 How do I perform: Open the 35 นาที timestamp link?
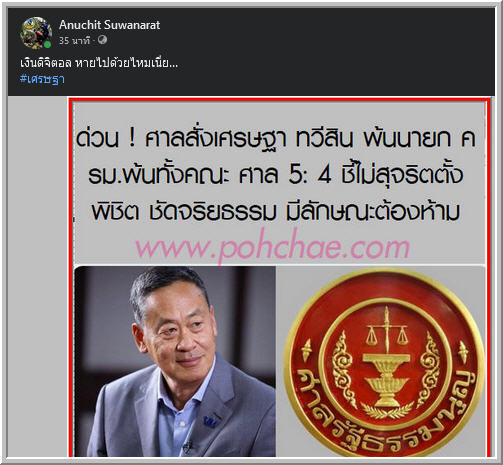(x=74, y=41)
